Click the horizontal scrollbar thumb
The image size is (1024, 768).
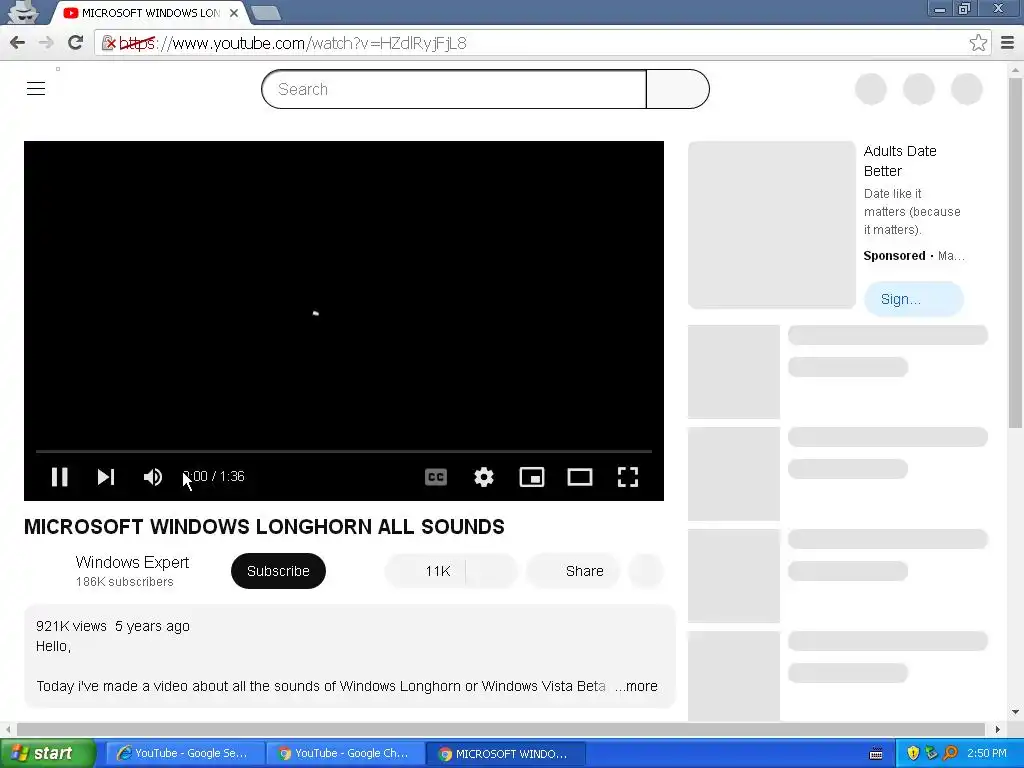click(x=500, y=729)
